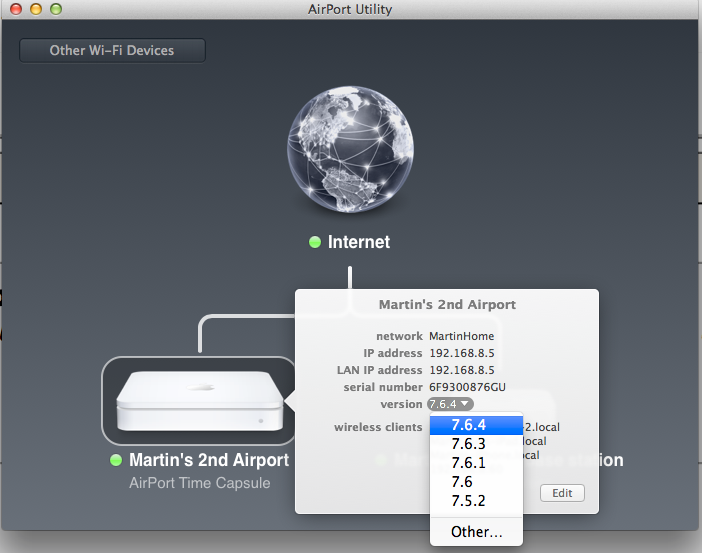The width and height of the screenshot is (702, 553).
Task: Click the green Internet status dot
Action: click(315, 242)
